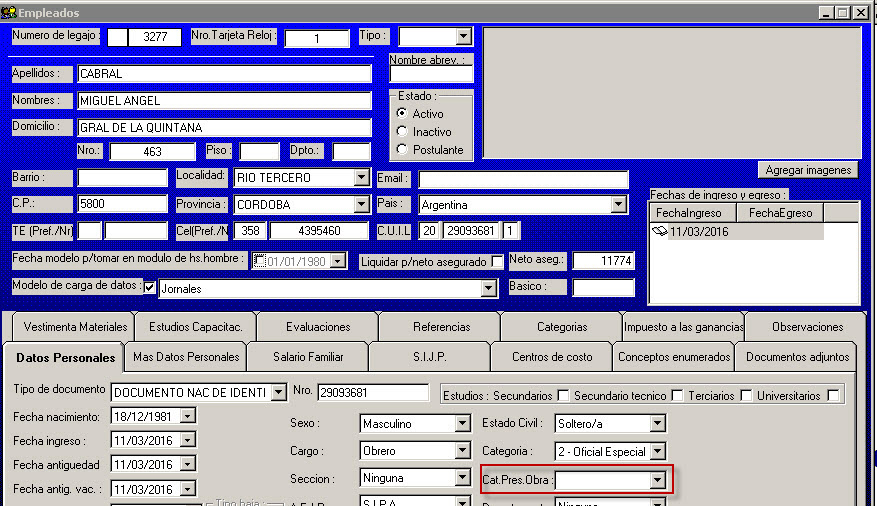This screenshot has width=877, height=506.
Task: Toggle Modelo de carga de datos checkbox
Action: [x=150, y=288]
